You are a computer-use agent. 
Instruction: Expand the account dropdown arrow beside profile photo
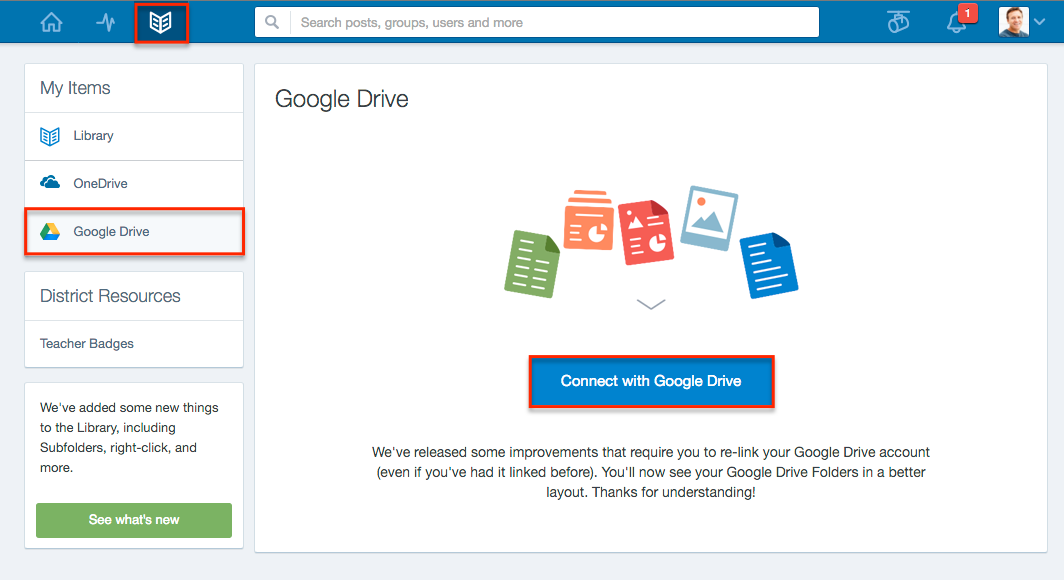click(x=1039, y=22)
